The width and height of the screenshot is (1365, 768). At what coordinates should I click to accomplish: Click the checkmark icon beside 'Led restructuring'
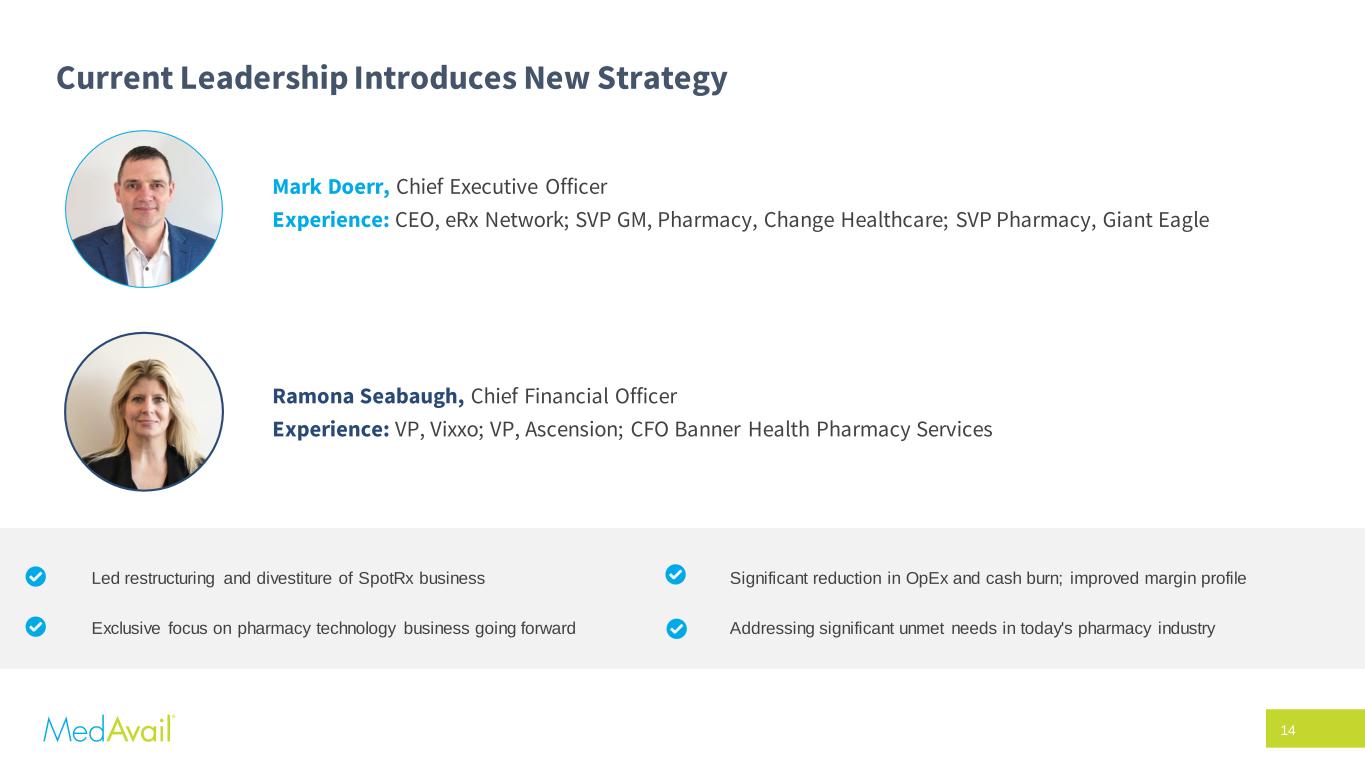coord(35,577)
